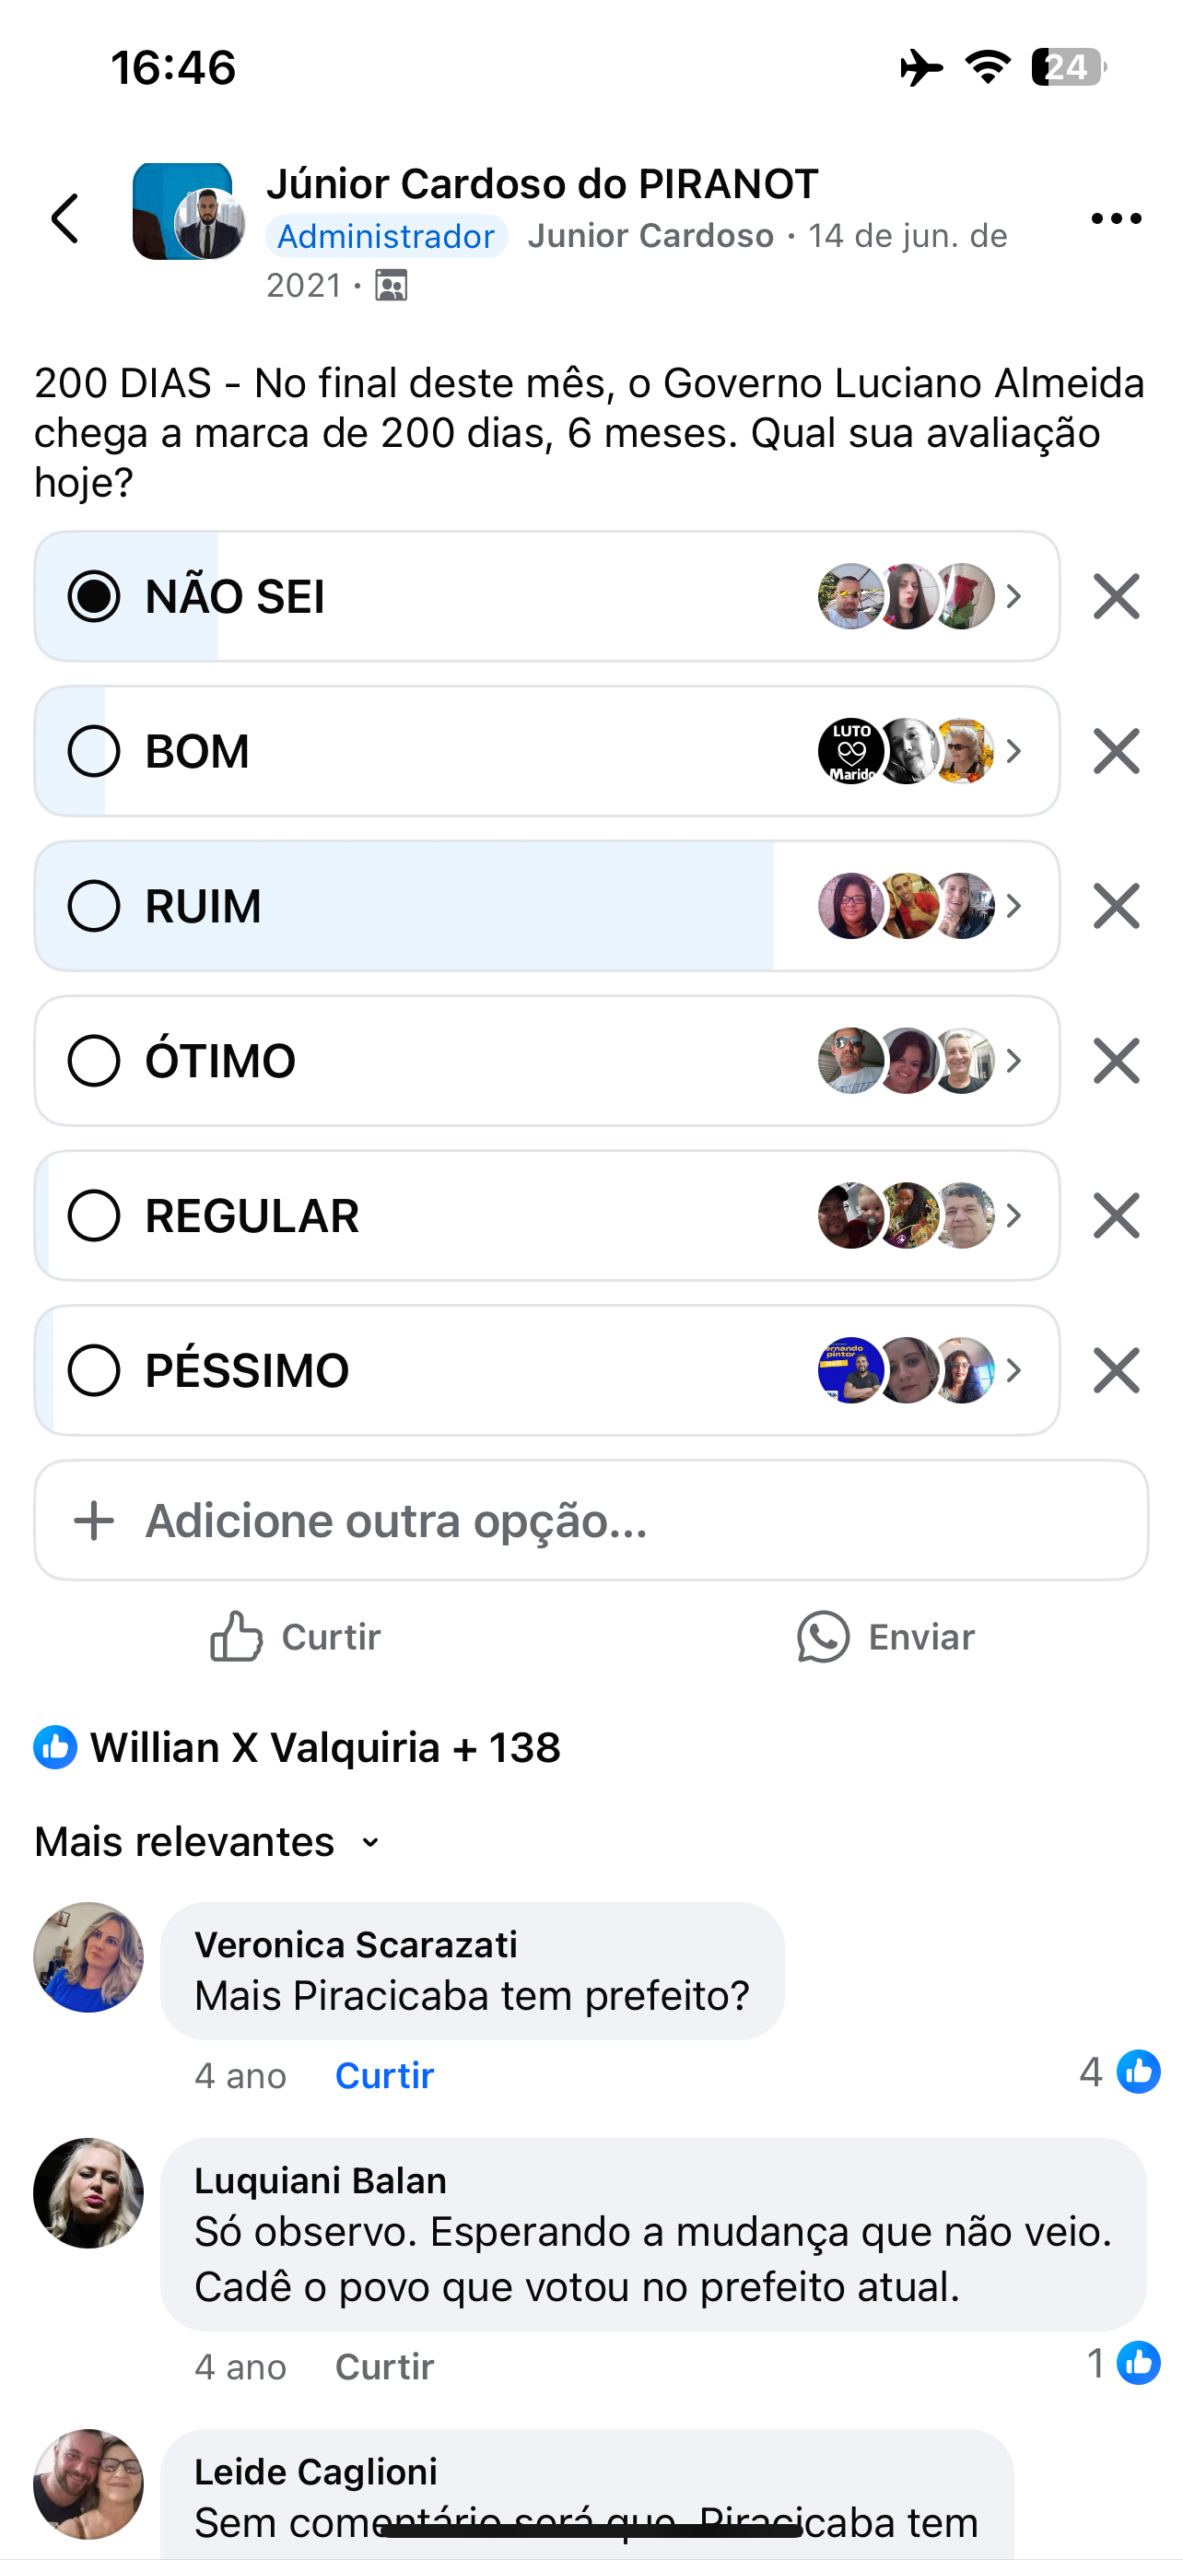Select the BOM radio button
The width and height of the screenshot is (1183, 2560).
pos(94,751)
